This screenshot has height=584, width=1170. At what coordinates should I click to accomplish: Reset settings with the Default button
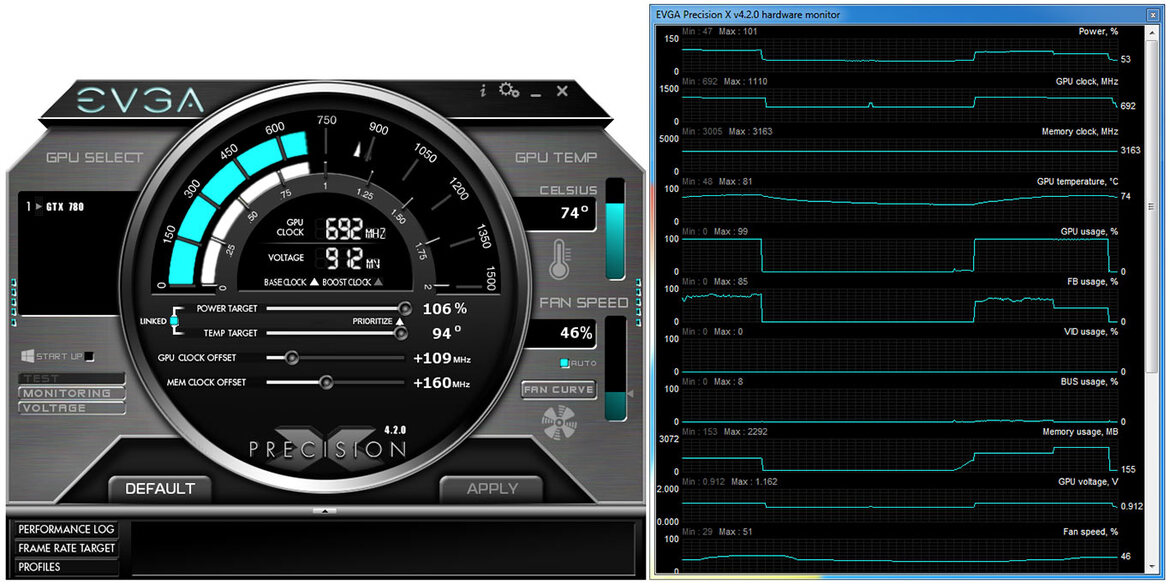[160, 489]
